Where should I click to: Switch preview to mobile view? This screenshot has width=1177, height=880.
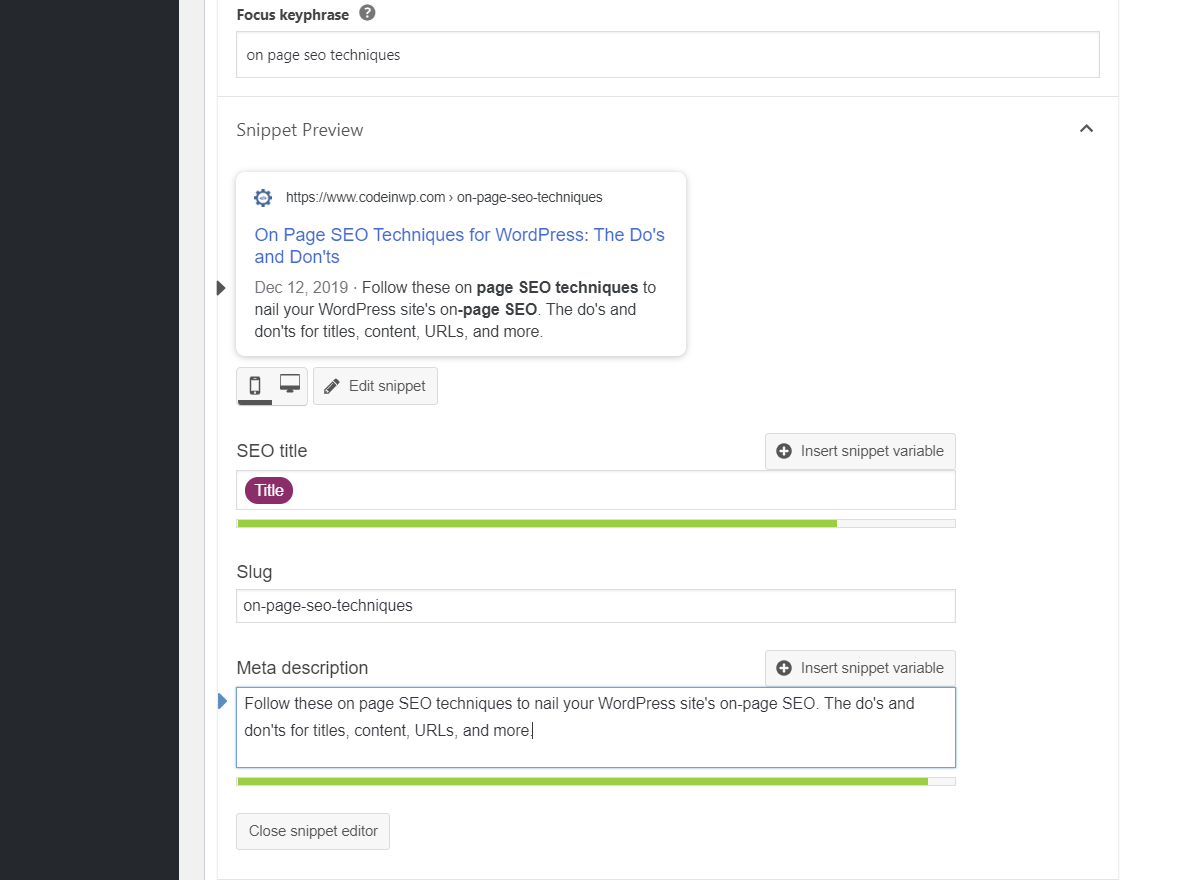click(x=254, y=385)
